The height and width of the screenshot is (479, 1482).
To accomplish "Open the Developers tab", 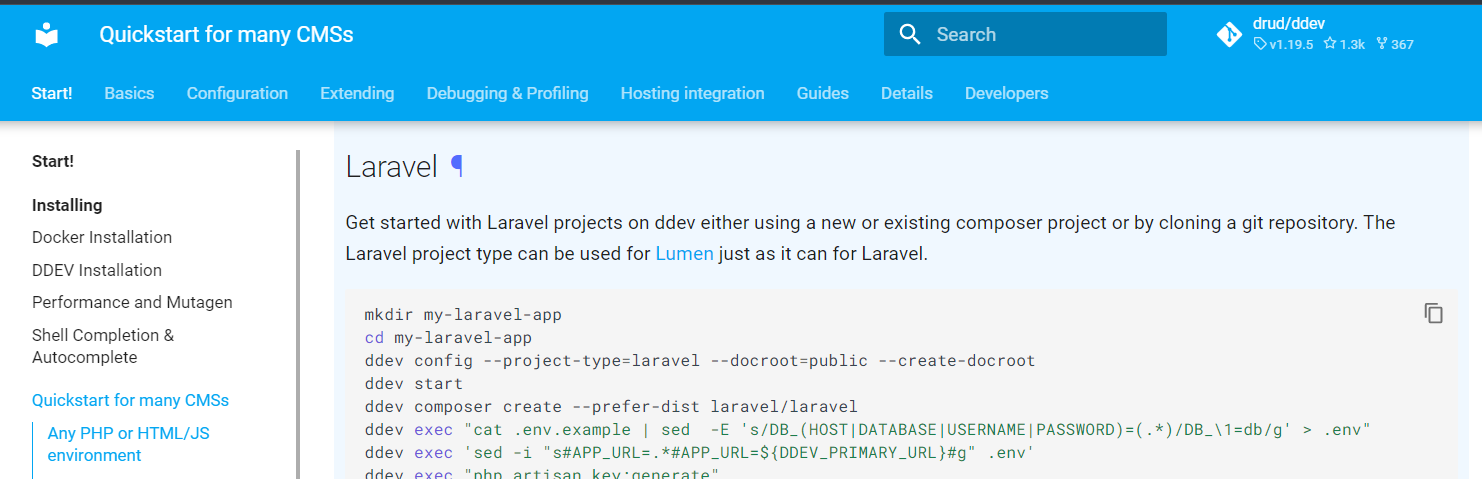I will point(1006,93).
